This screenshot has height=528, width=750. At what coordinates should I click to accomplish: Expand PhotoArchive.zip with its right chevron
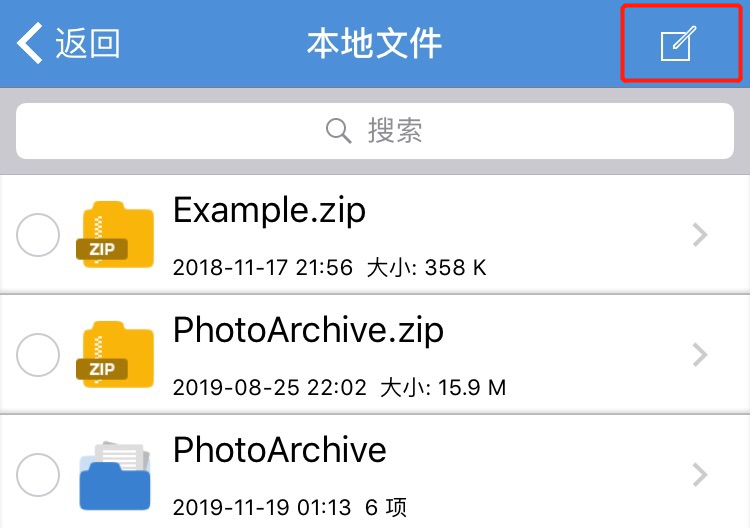point(700,355)
